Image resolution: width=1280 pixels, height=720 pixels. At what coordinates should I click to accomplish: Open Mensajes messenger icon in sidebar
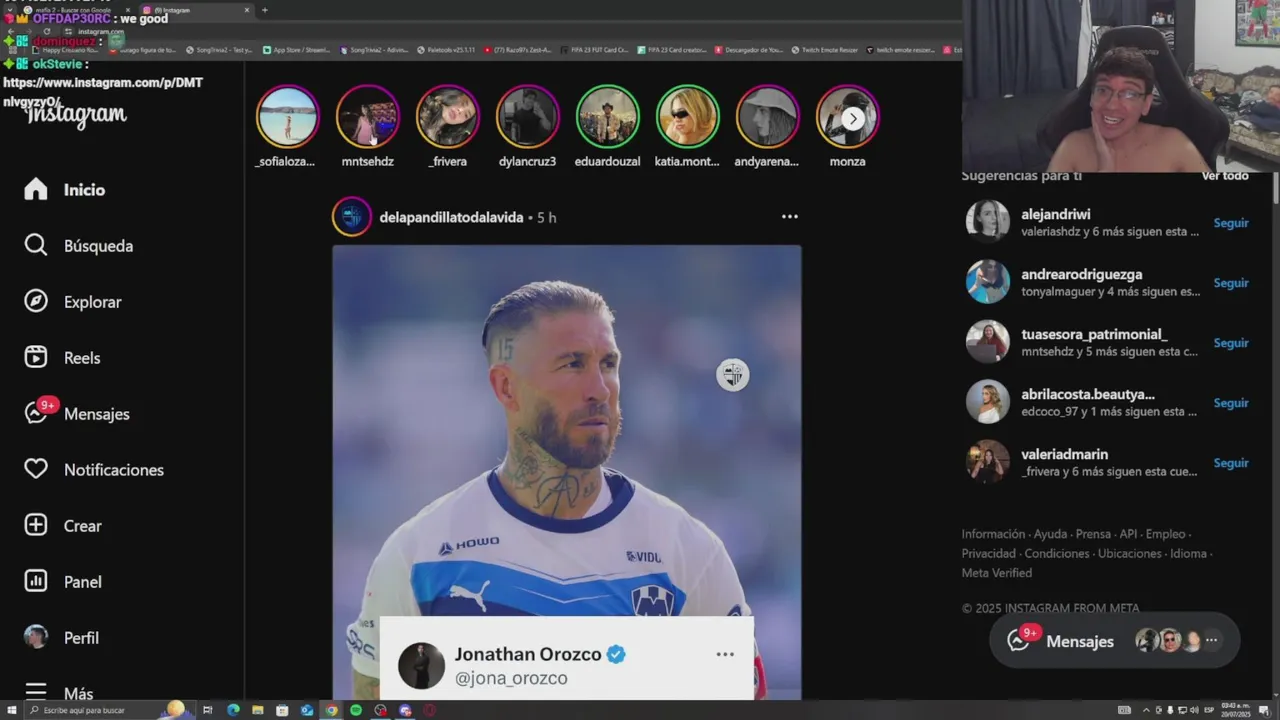click(36, 413)
